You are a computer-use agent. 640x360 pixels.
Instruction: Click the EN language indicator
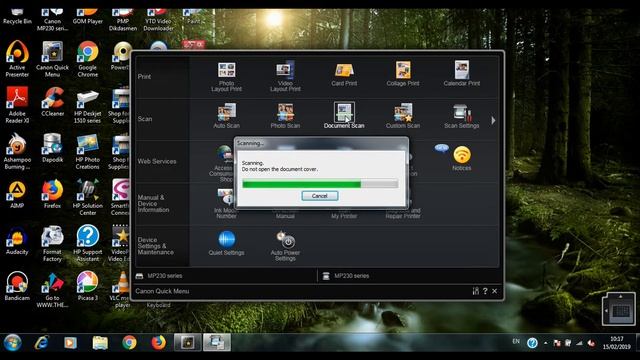516,341
